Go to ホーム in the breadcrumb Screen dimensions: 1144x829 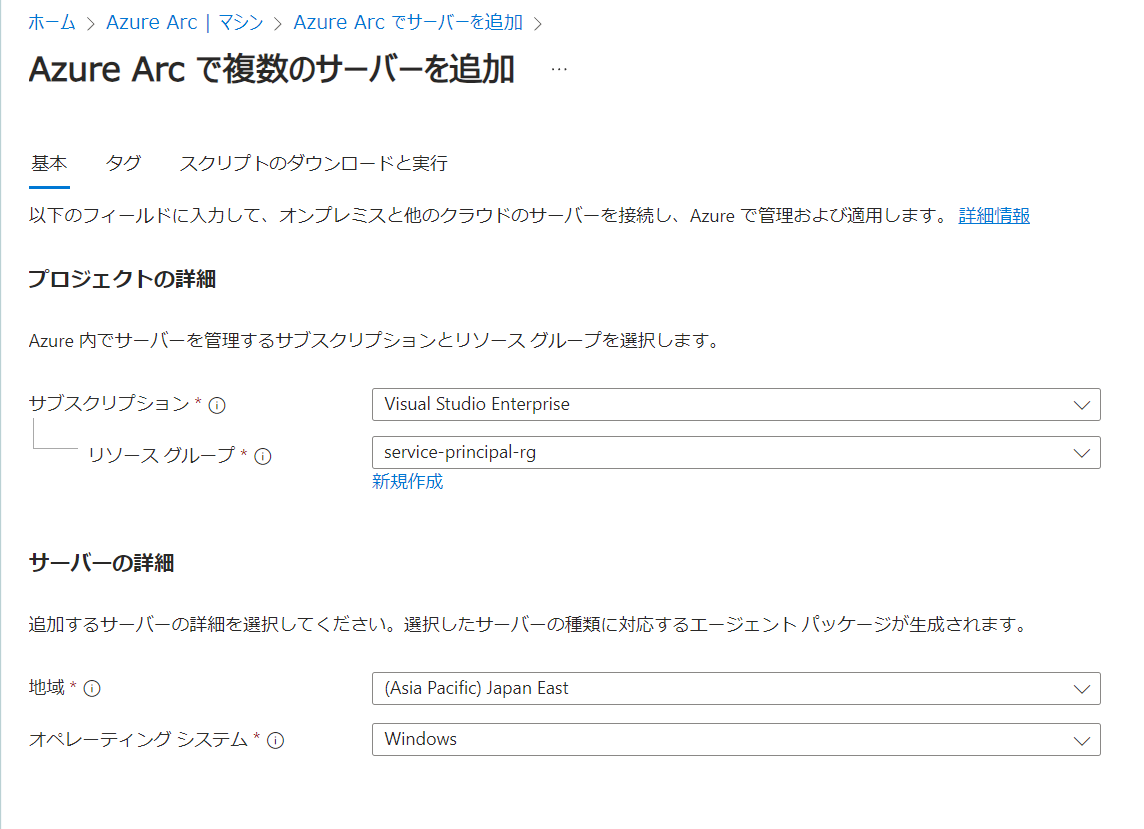pos(52,22)
